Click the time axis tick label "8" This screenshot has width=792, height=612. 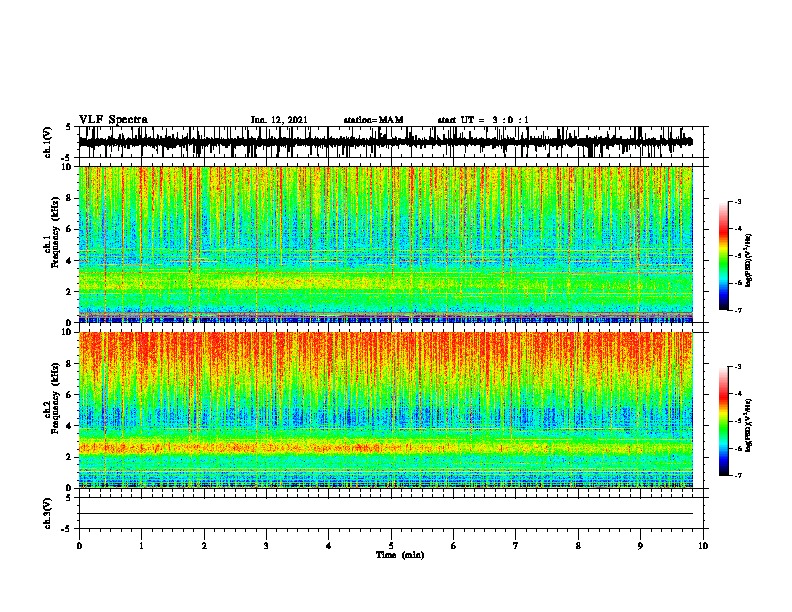click(x=578, y=546)
